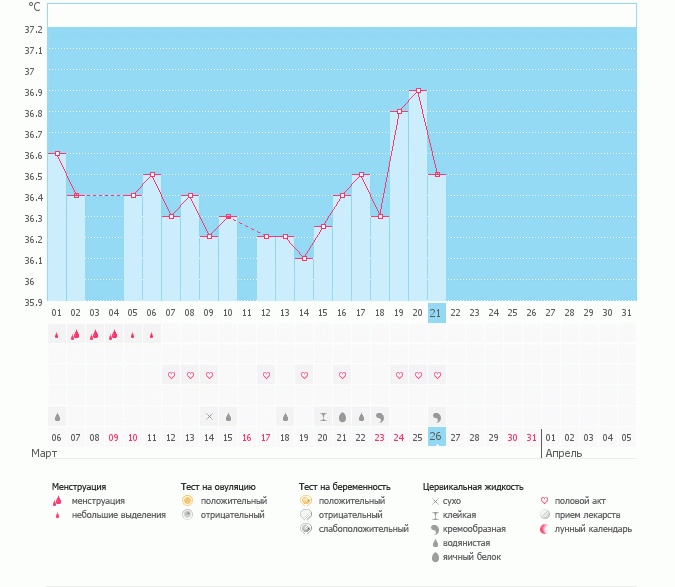Click the peak 36.9 temperature point on day 20
This screenshot has height=587, width=675.
[x=418, y=90]
